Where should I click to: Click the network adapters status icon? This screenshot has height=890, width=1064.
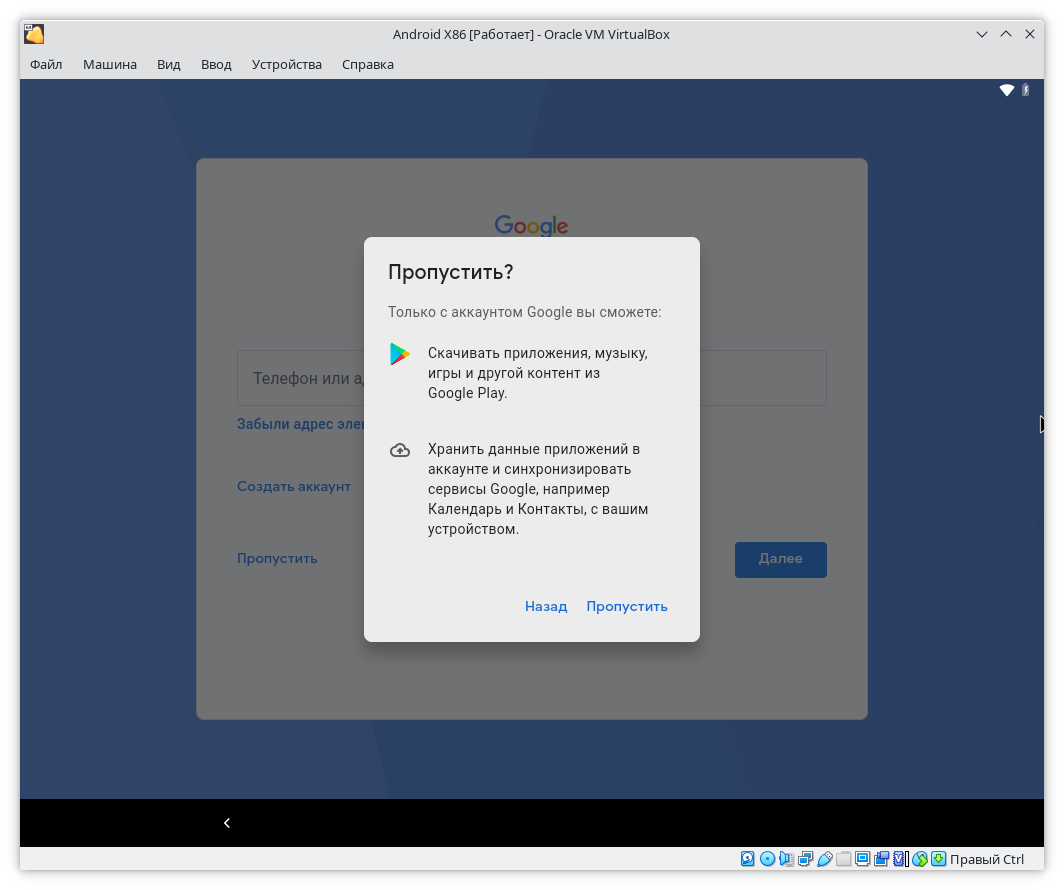coord(805,859)
